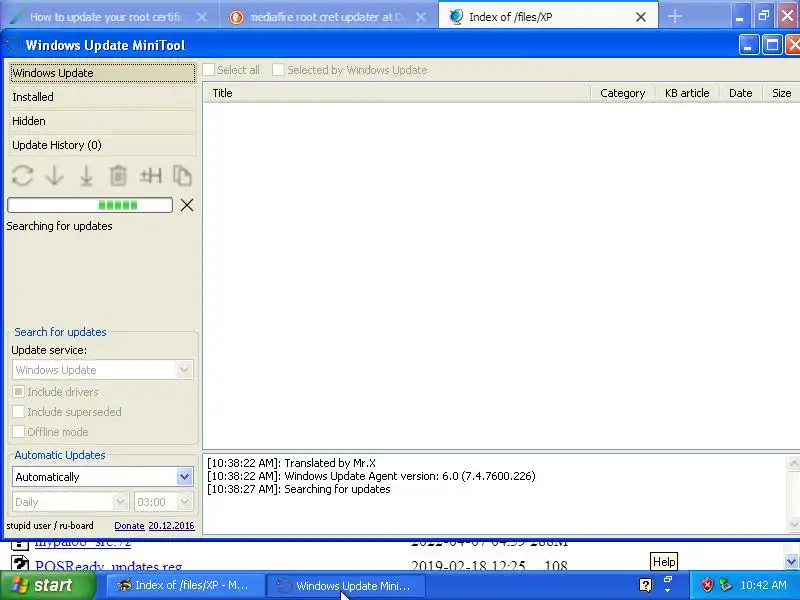Click the Donate link

coord(129,526)
